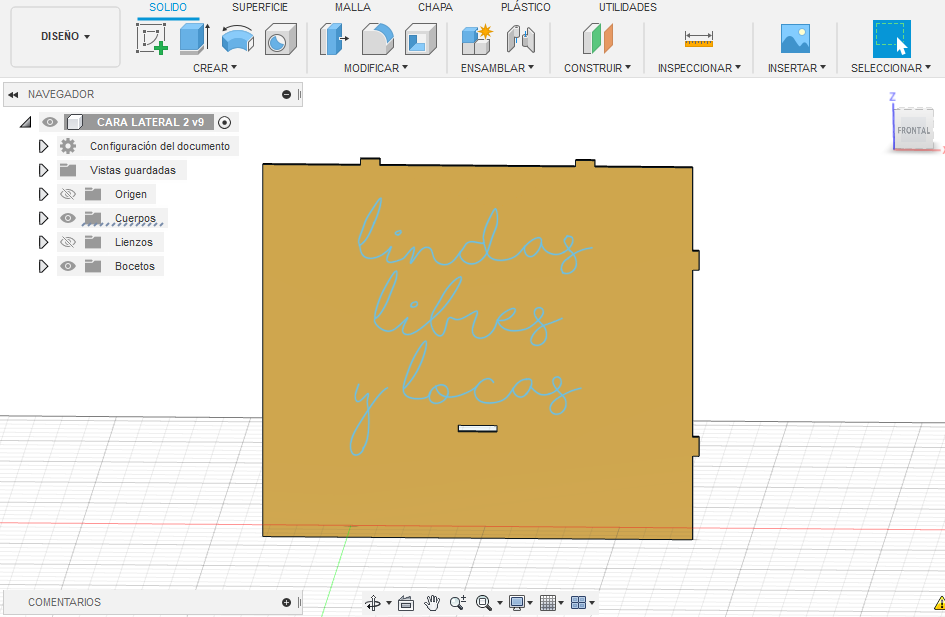
Task: Open the INSPECCIONAR dropdown menu
Action: click(x=700, y=68)
